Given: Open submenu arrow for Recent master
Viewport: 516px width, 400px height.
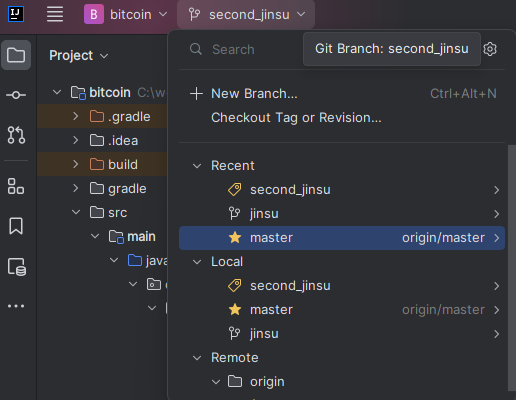Looking at the screenshot, I should (496, 238).
